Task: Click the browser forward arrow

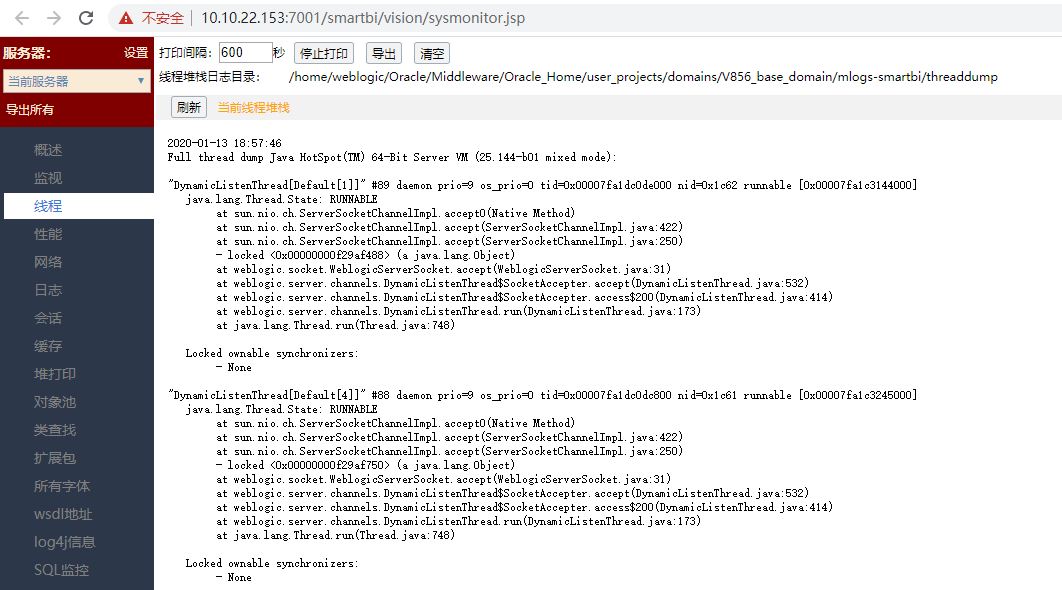Action: pyautogui.click(x=54, y=18)
